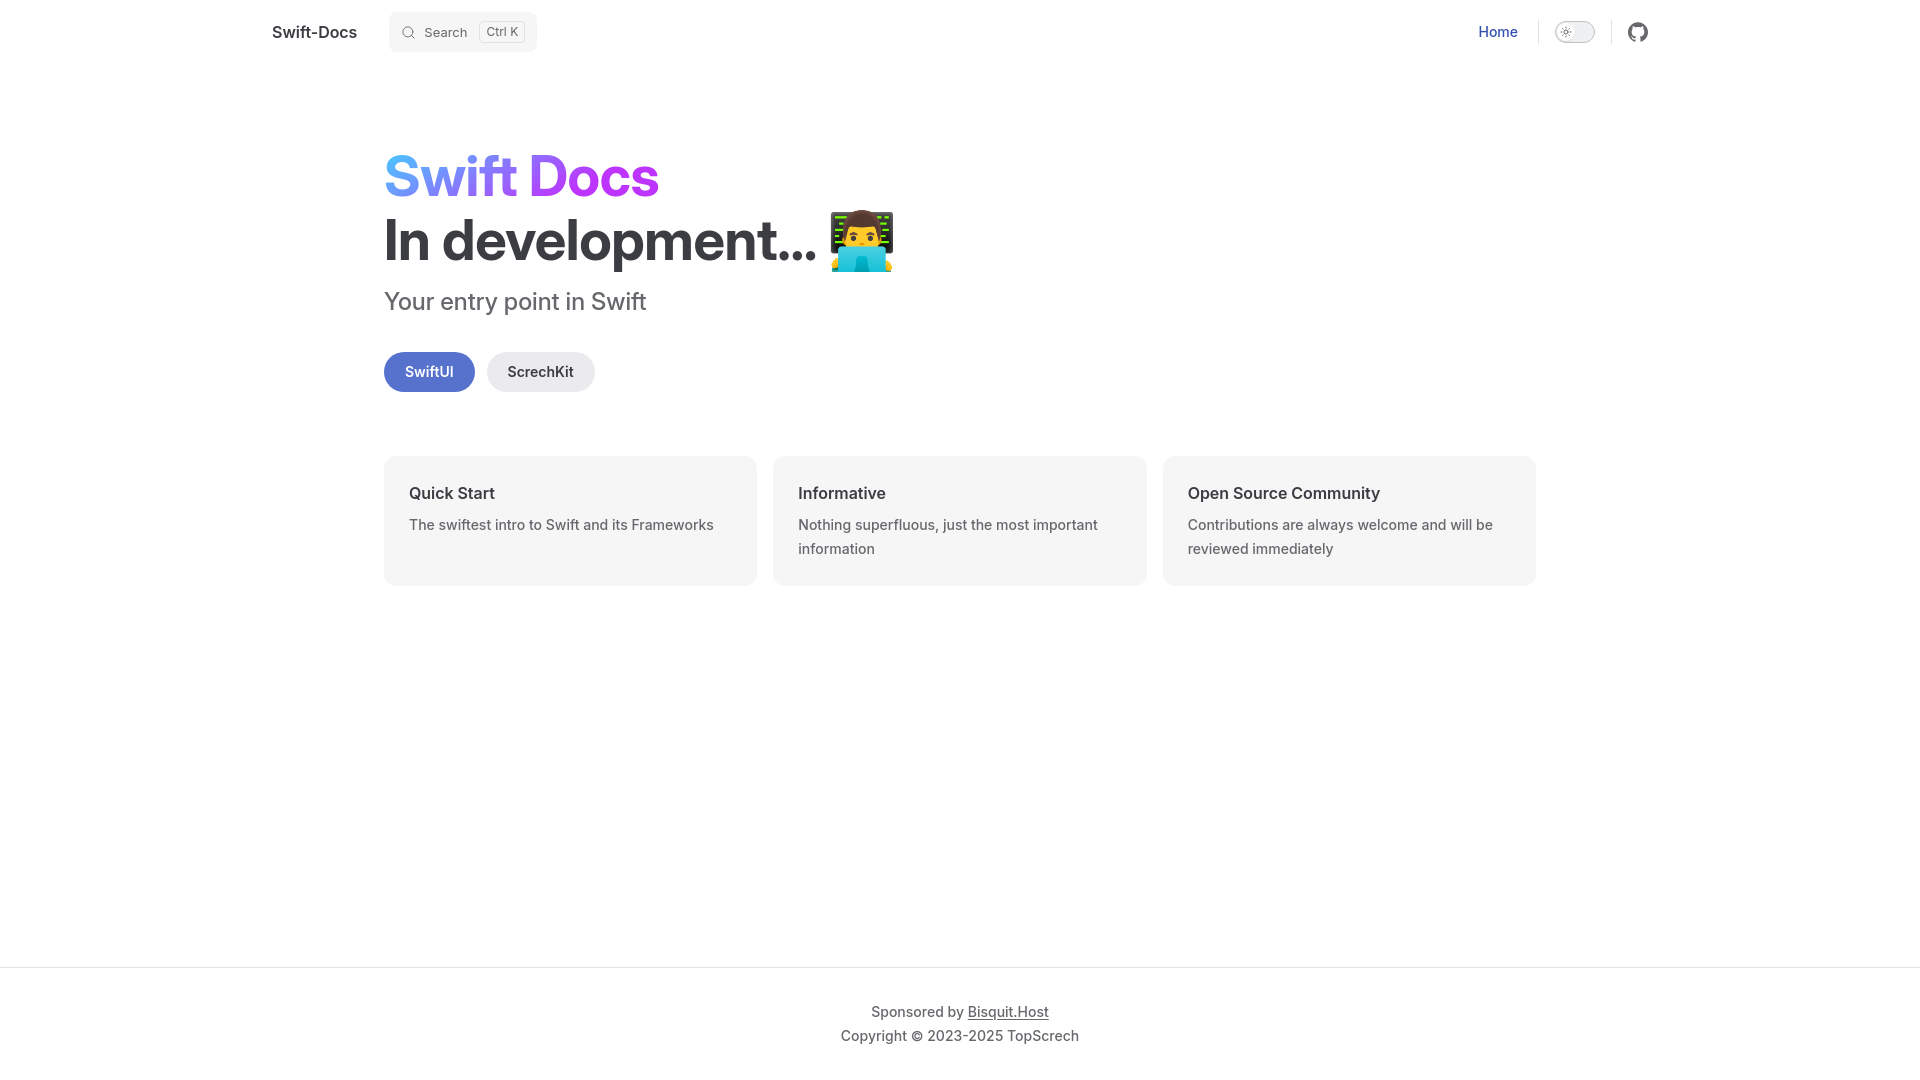Open the ScrechKit button
The image size is (1920, 1080).
point(540,372)
